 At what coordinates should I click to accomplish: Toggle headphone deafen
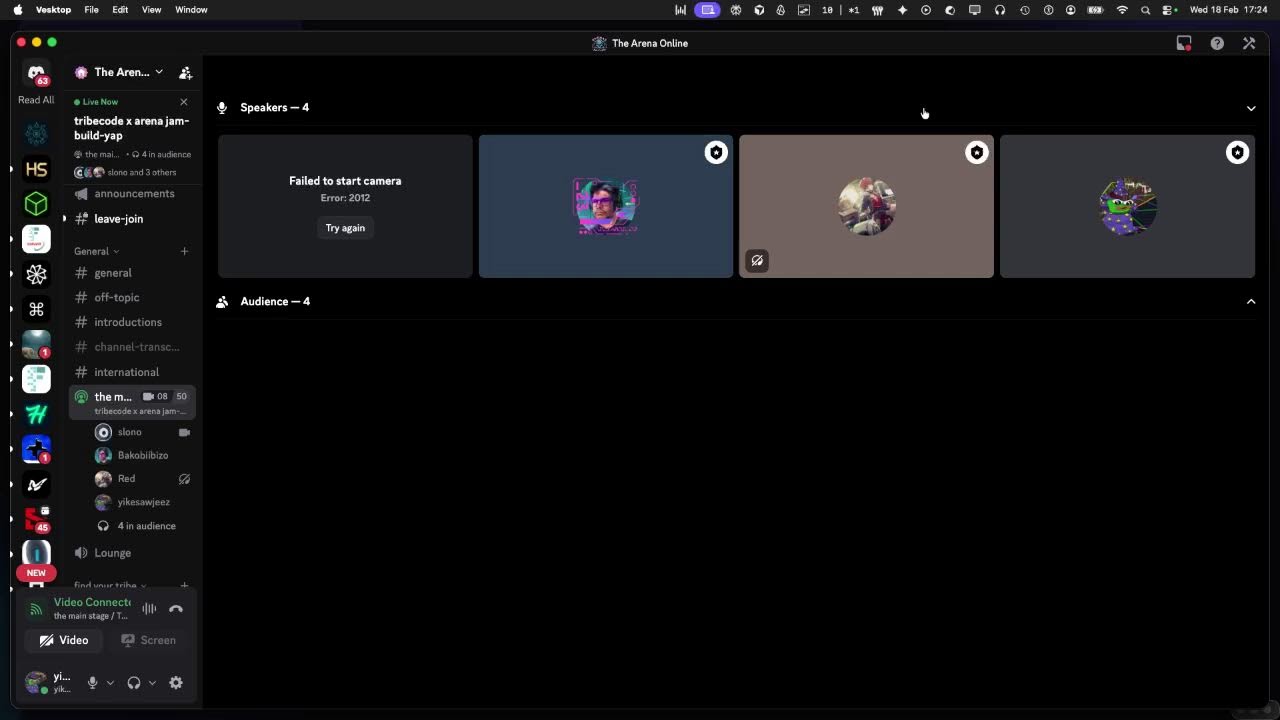click(x=134, y=683)
